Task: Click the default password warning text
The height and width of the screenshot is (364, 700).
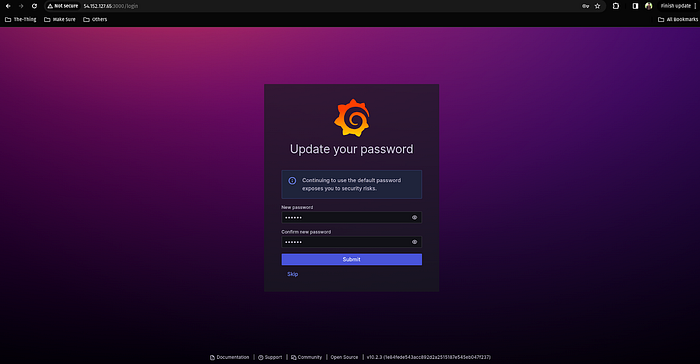Action: [x=351, y=184]
